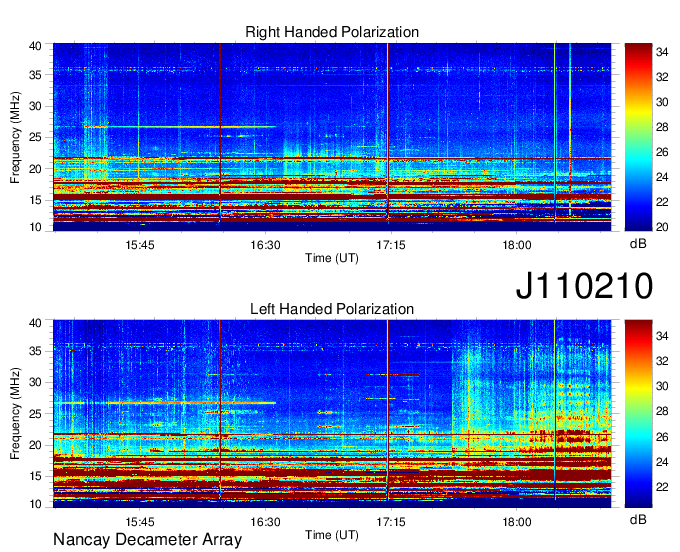Screen dimensions: 680x552
Task: Click the 17:15 time tick of Right Handed plot
Action: point(391,245)
